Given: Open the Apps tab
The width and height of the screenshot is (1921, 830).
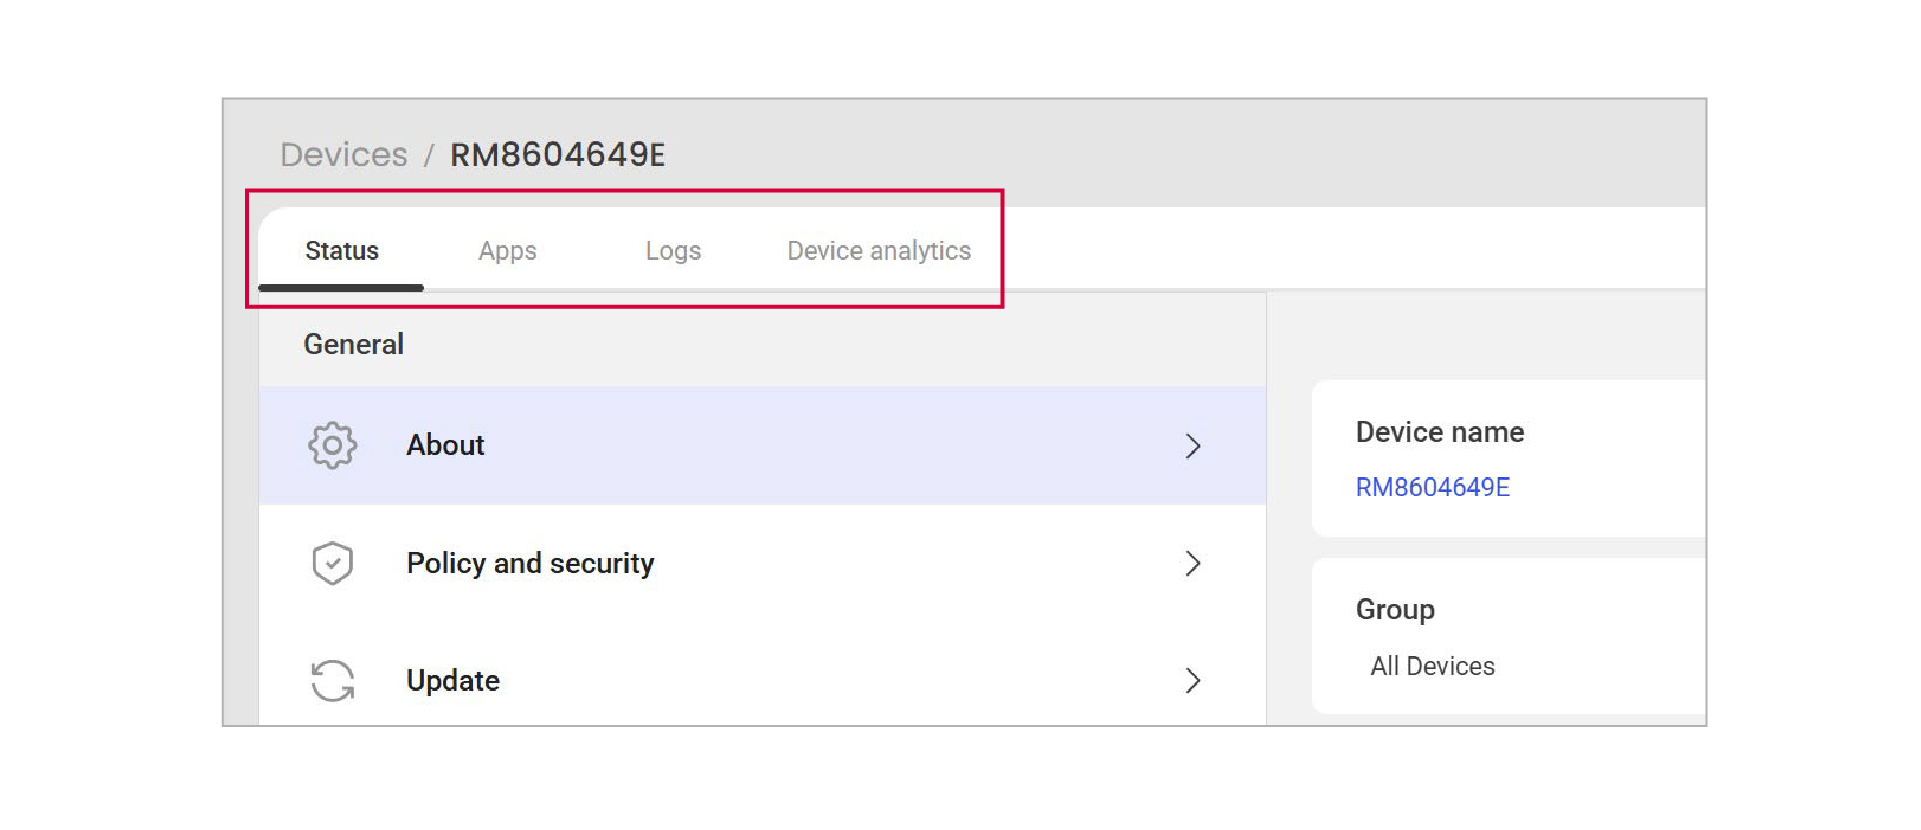Looking at the screenshot, I should coord(507,251).
